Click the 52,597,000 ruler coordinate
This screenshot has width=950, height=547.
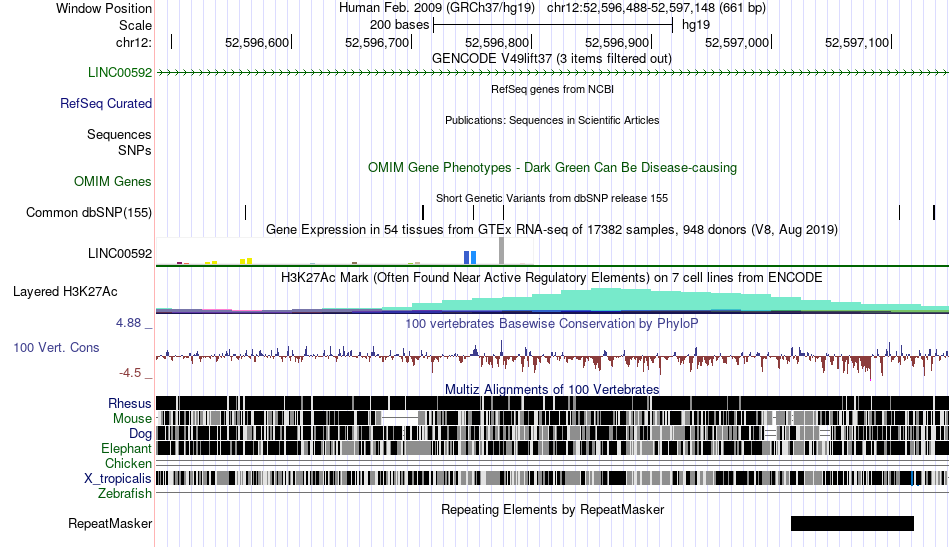click(737, 42)
